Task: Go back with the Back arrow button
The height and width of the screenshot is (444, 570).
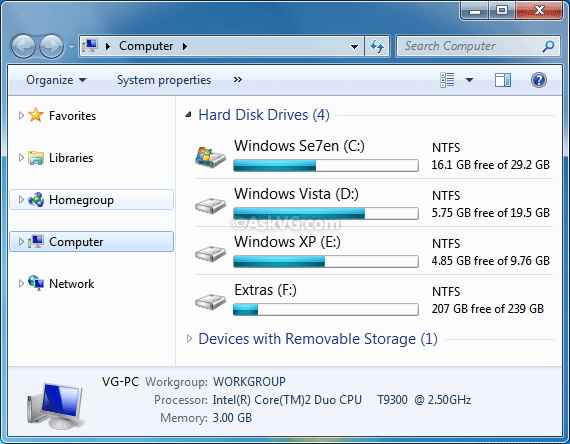Action: [23, 47]
